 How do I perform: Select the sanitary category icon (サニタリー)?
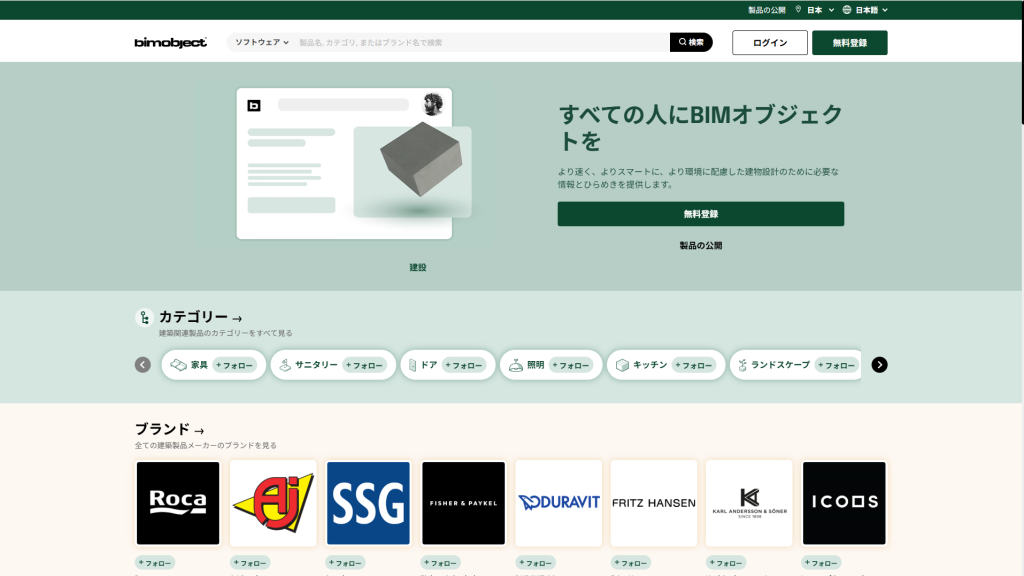click(x=285, y=365)
